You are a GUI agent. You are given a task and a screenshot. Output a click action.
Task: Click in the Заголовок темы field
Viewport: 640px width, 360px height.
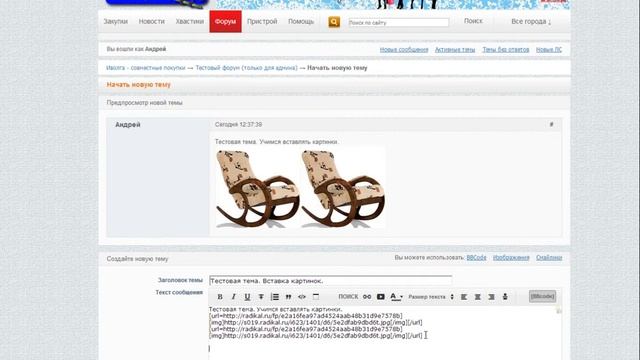(x=331, y=281)
